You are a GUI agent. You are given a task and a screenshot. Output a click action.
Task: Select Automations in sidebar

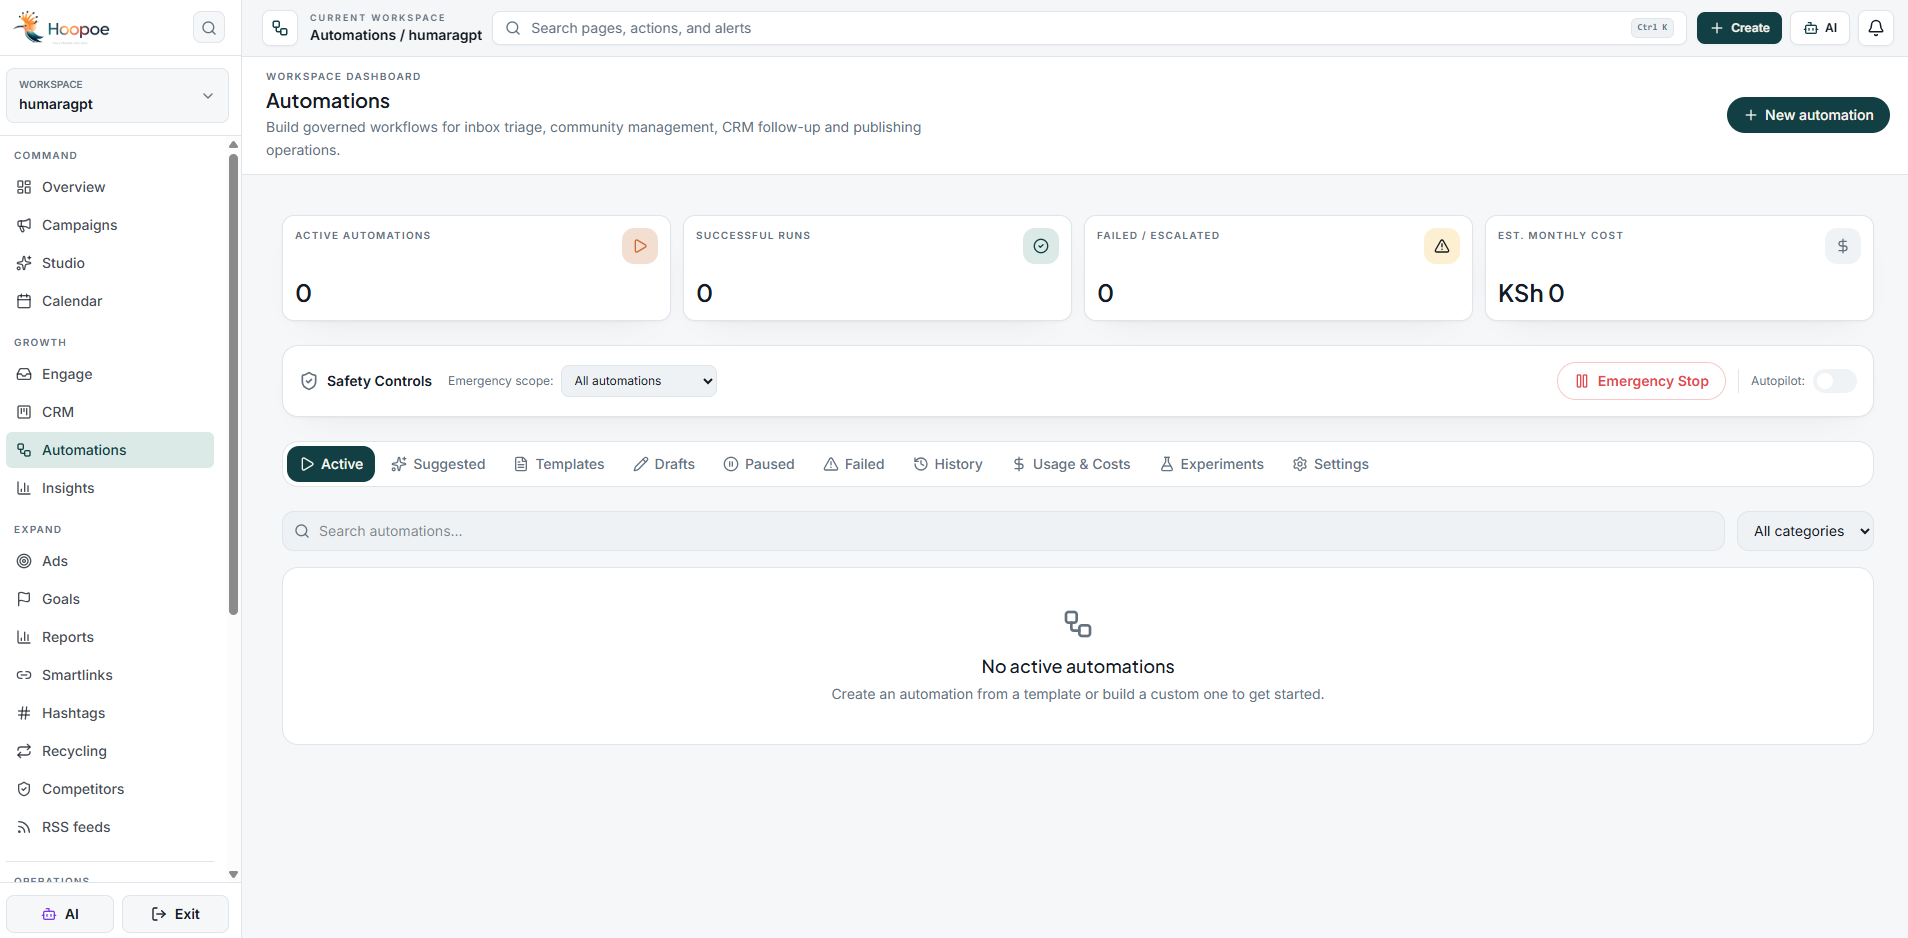coord(110,450)
